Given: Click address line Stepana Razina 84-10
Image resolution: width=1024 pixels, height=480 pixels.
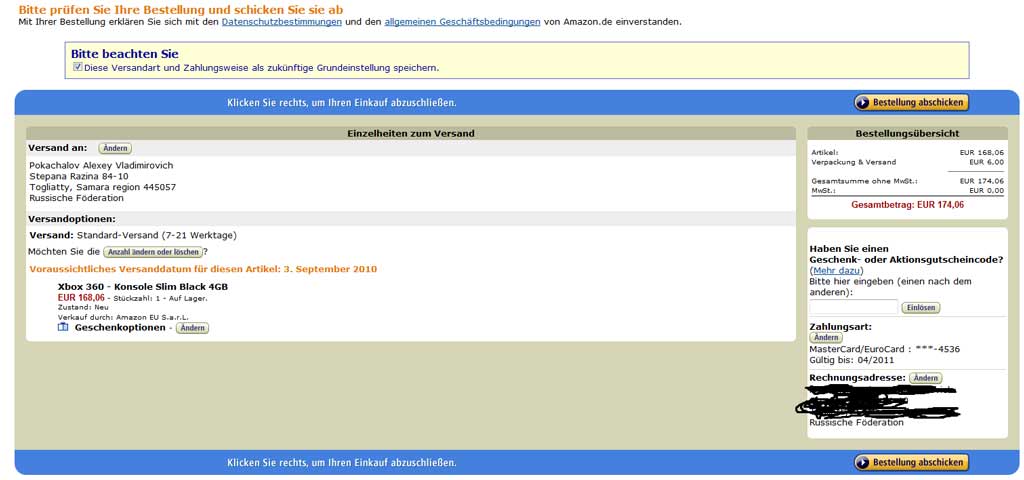Looking at the screenshot, I should tap(79, 176).
